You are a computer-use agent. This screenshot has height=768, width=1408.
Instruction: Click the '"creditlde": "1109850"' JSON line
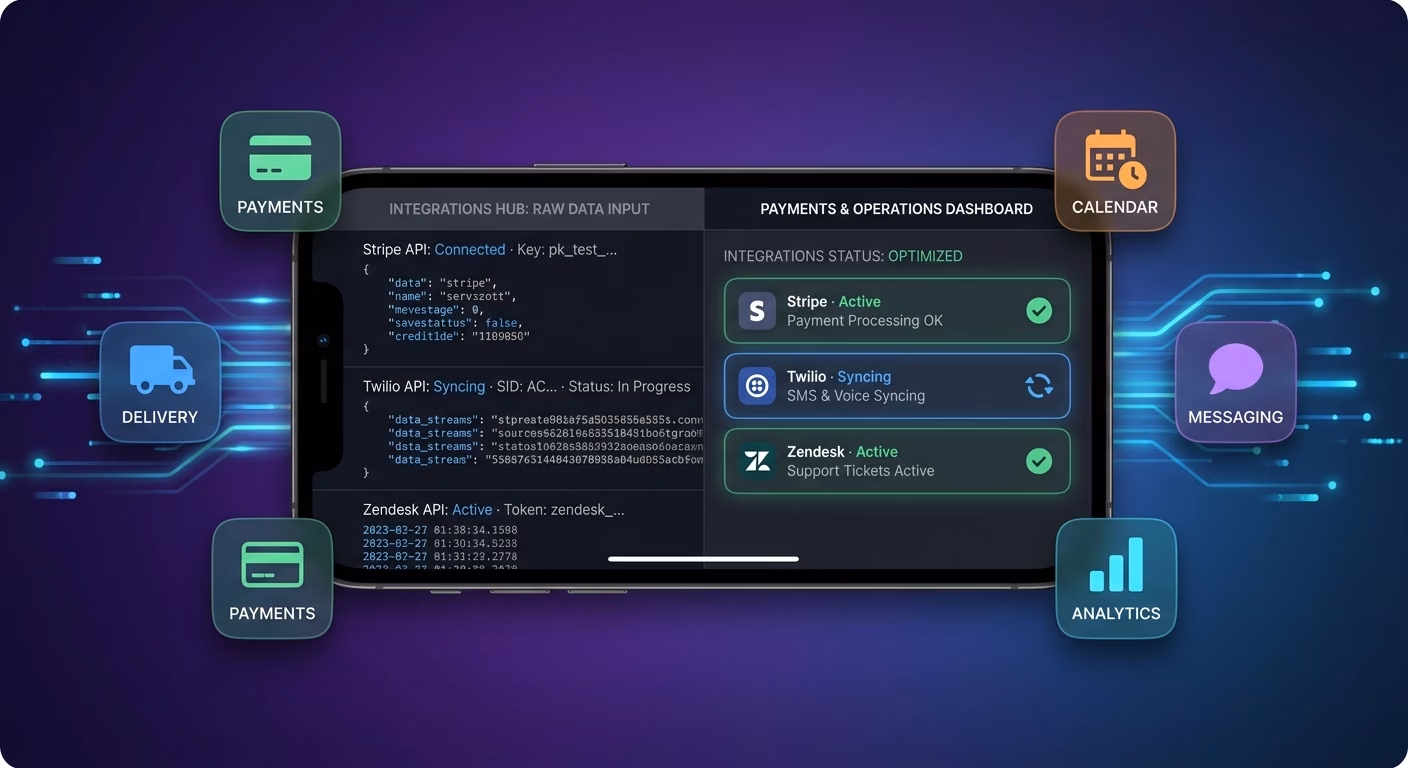459,336
